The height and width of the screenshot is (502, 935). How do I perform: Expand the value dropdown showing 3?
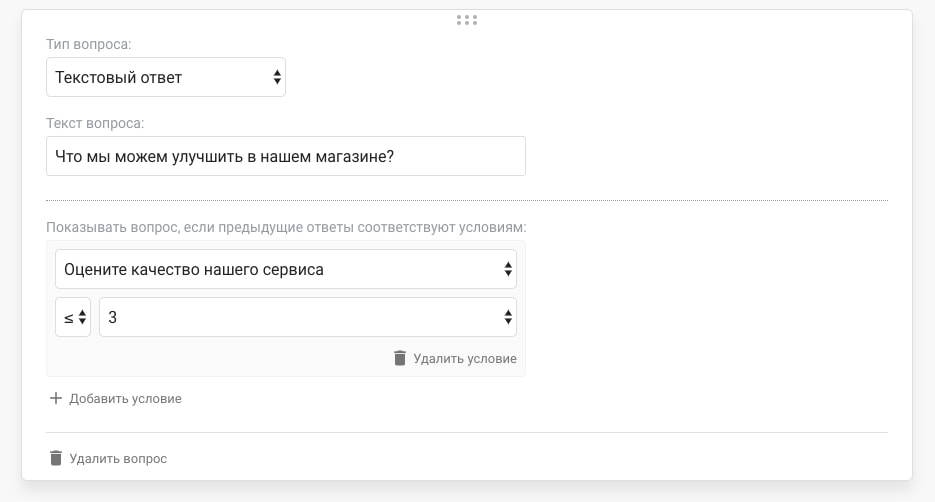click(x=300, y=318)
